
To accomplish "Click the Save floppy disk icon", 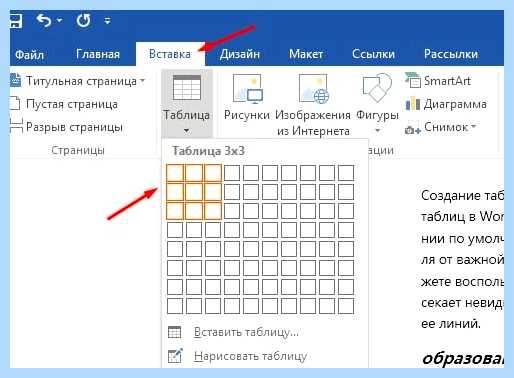I will [x=16, y=21].
